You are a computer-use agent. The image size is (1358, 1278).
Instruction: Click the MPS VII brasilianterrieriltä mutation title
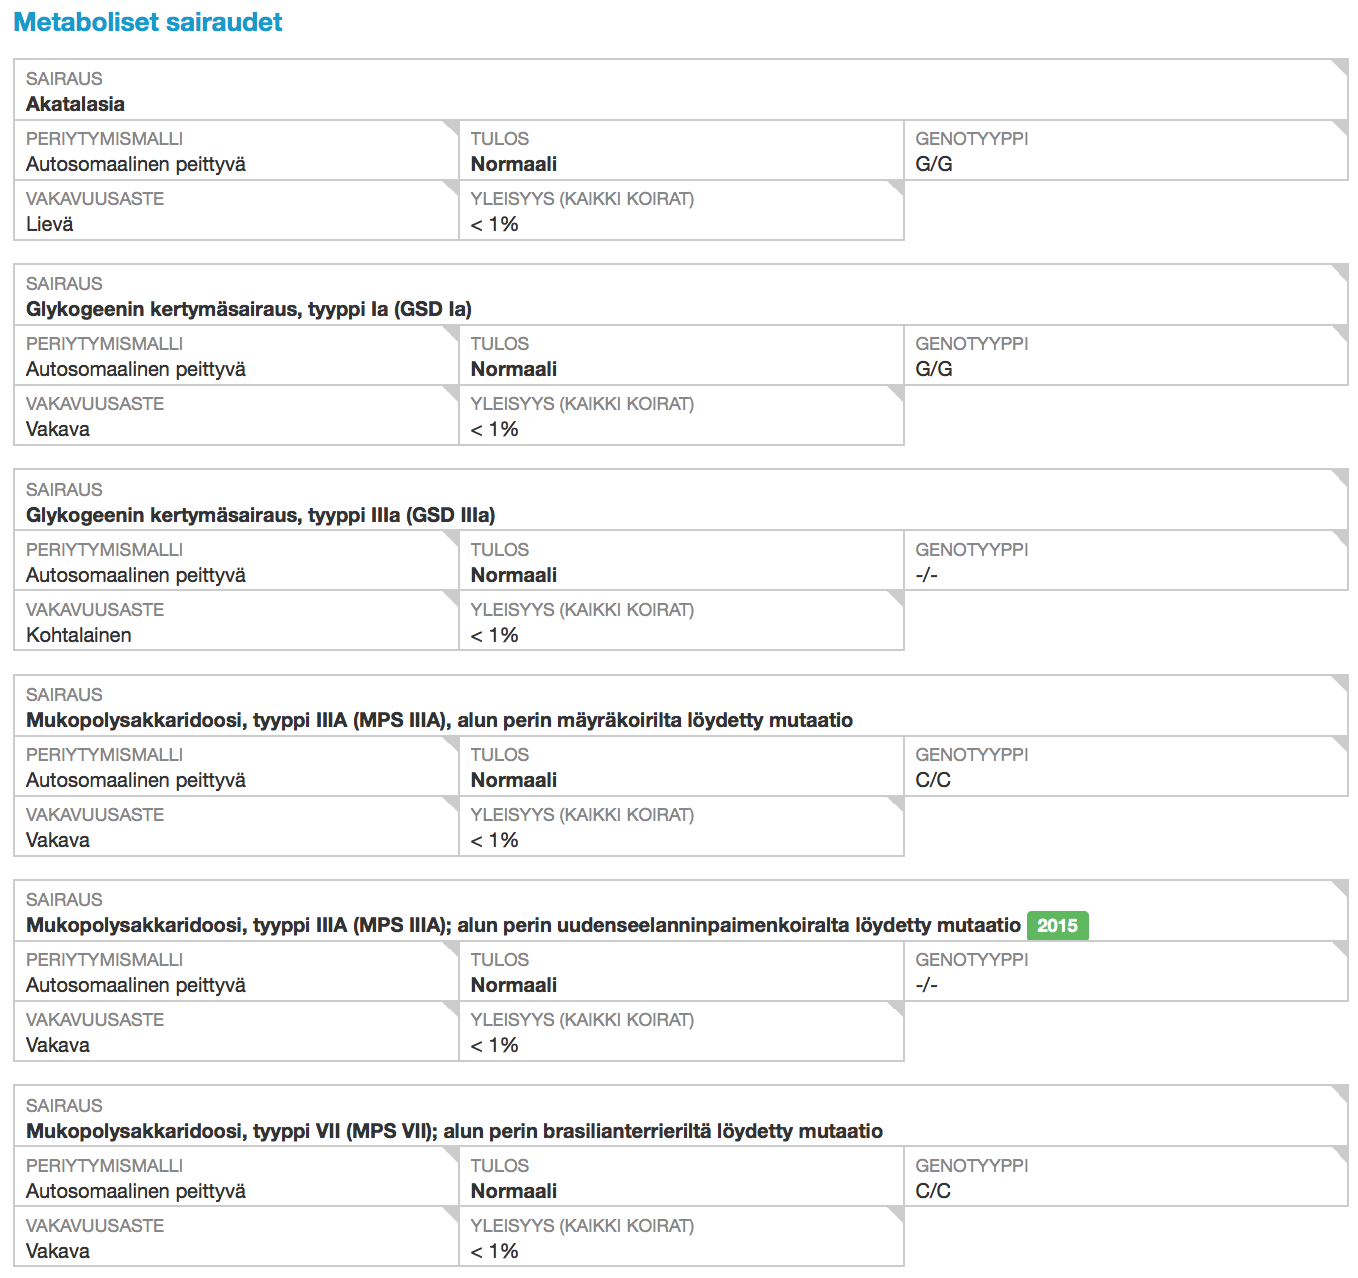[x=454, y=1131]
